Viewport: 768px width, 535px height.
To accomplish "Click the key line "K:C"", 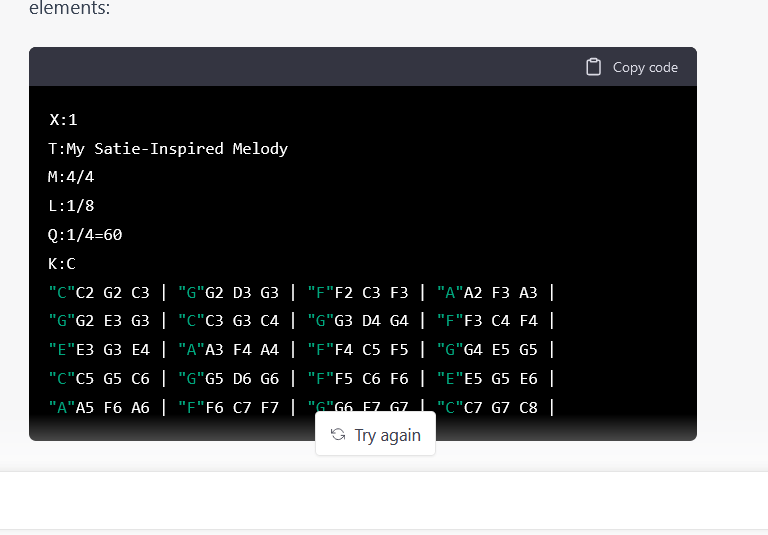I will tap(62, 264).
